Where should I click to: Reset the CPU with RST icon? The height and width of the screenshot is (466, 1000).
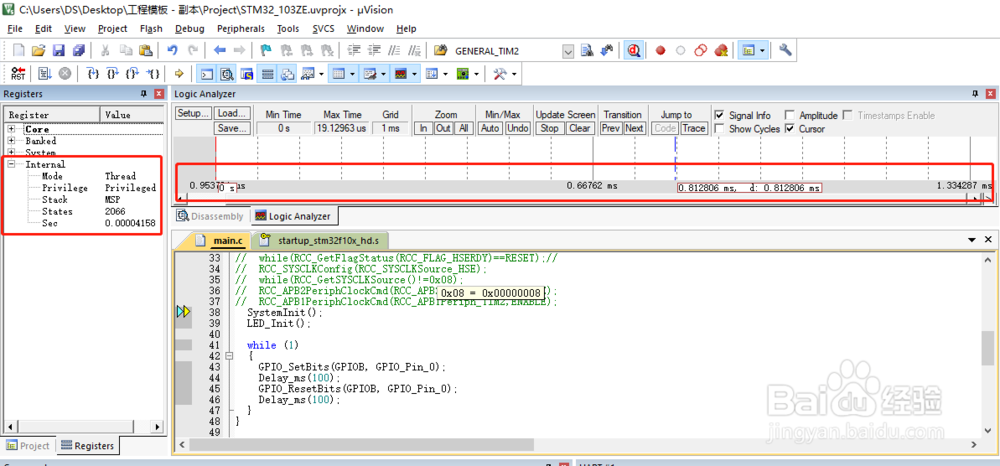coord(18,74)
